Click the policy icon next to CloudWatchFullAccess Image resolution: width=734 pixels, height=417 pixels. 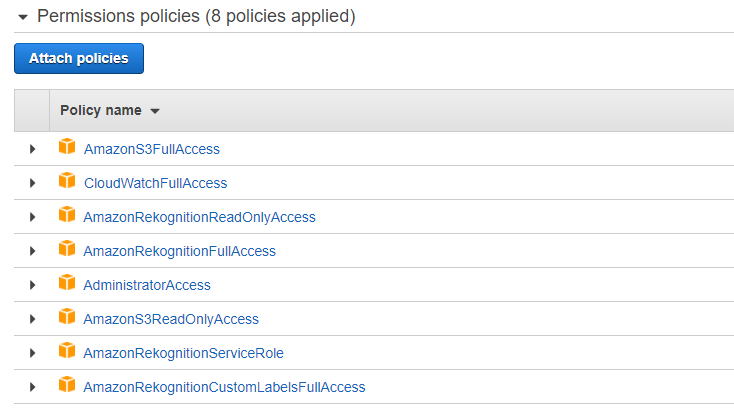67,181
